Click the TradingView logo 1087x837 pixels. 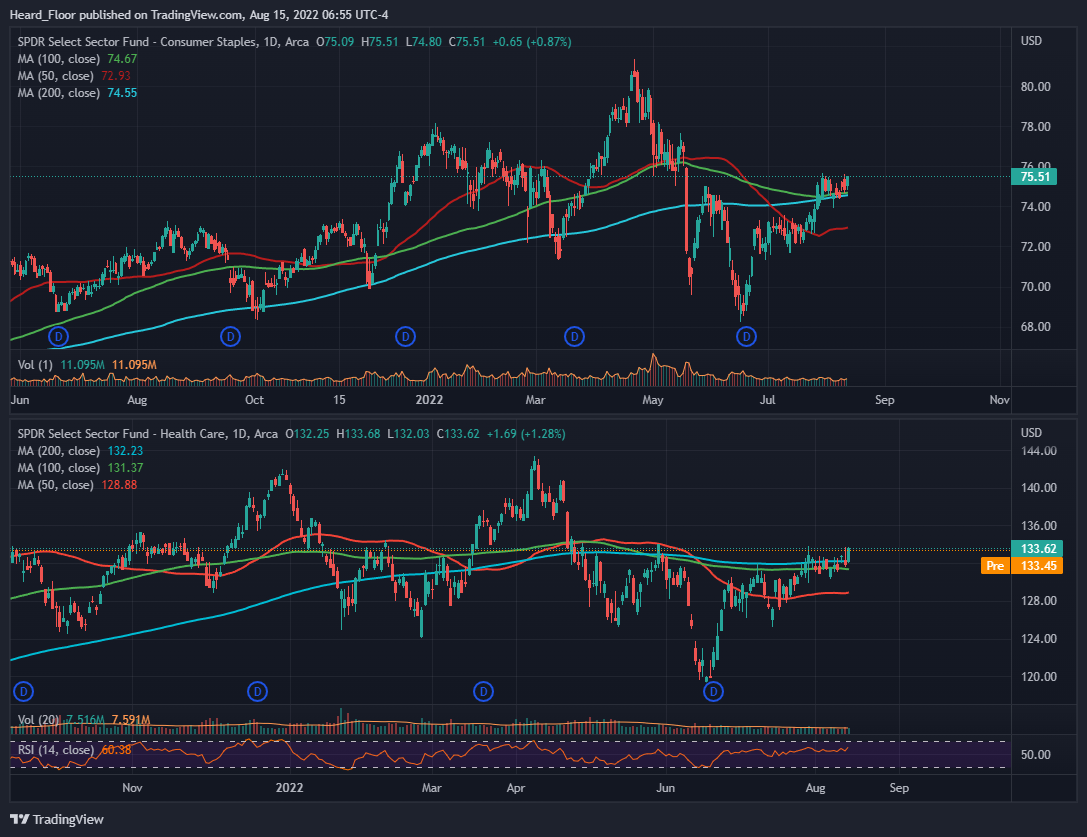(57, 820)
